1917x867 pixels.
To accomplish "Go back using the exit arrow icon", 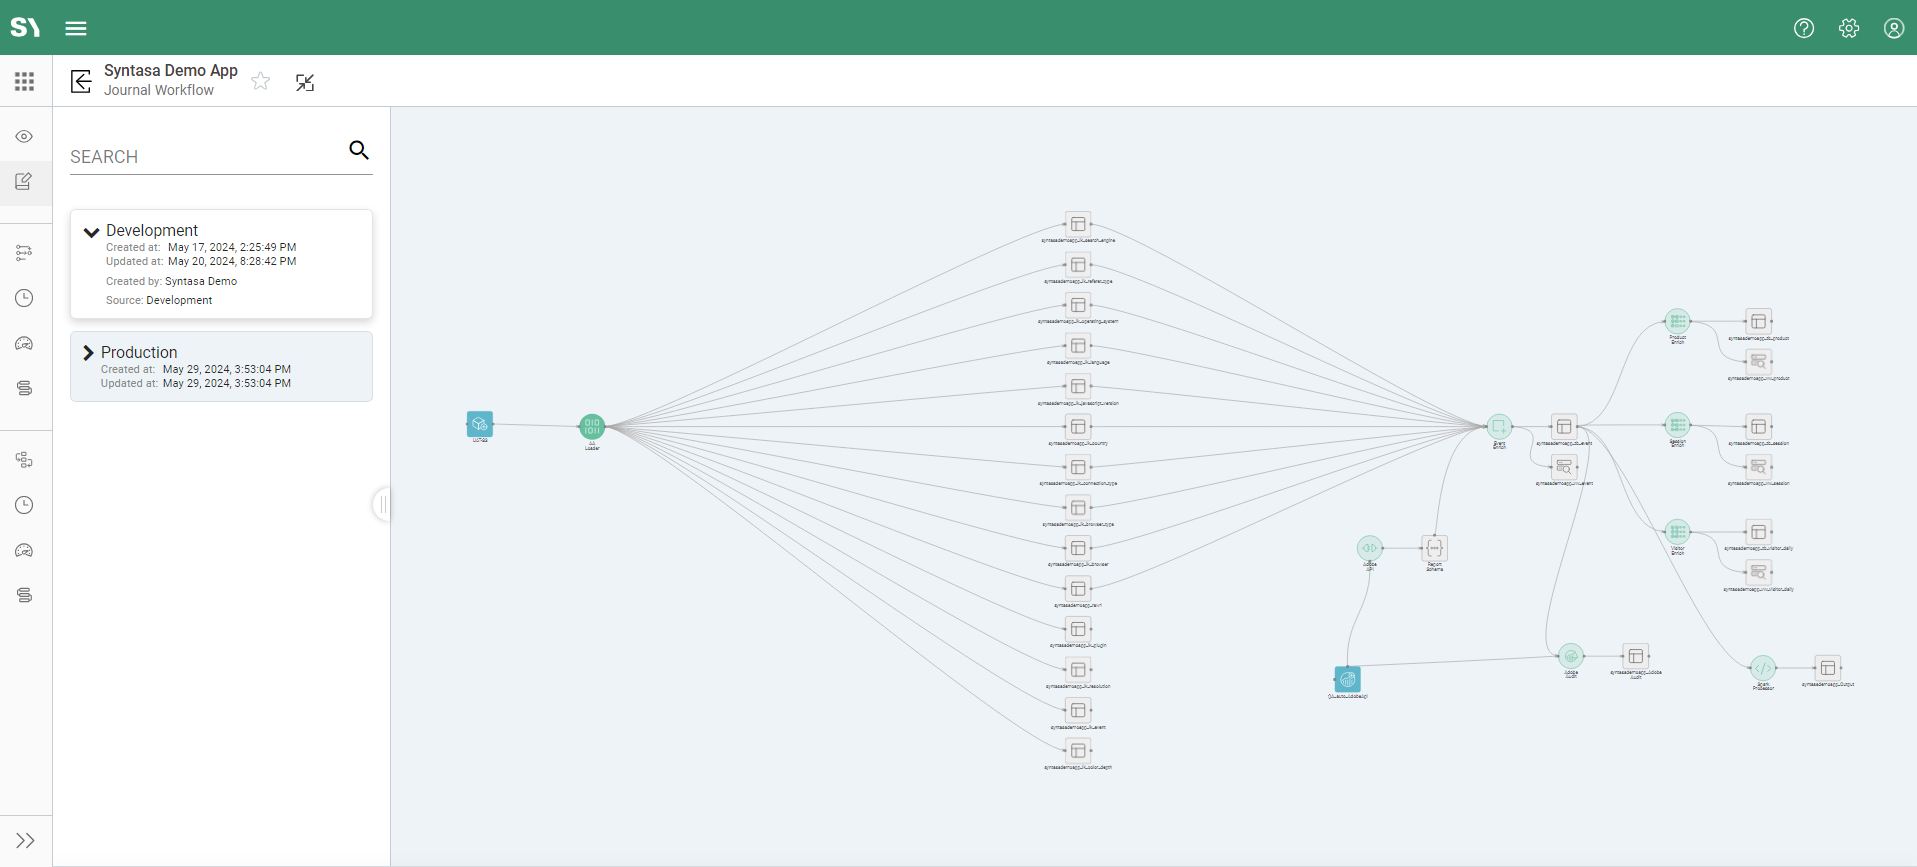I will pyautogui.click(x=81, y=81).
